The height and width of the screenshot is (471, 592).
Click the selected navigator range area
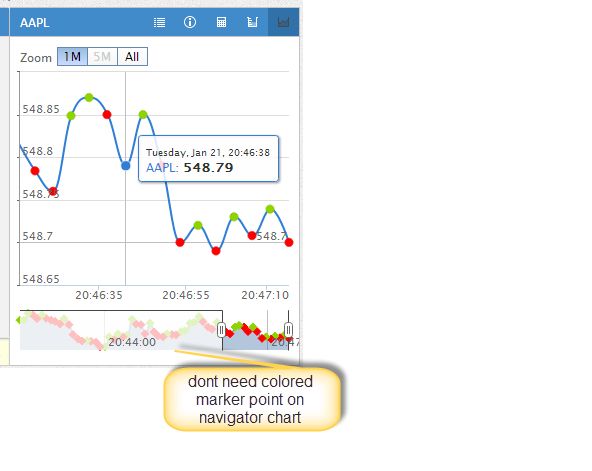click(255, 330)
